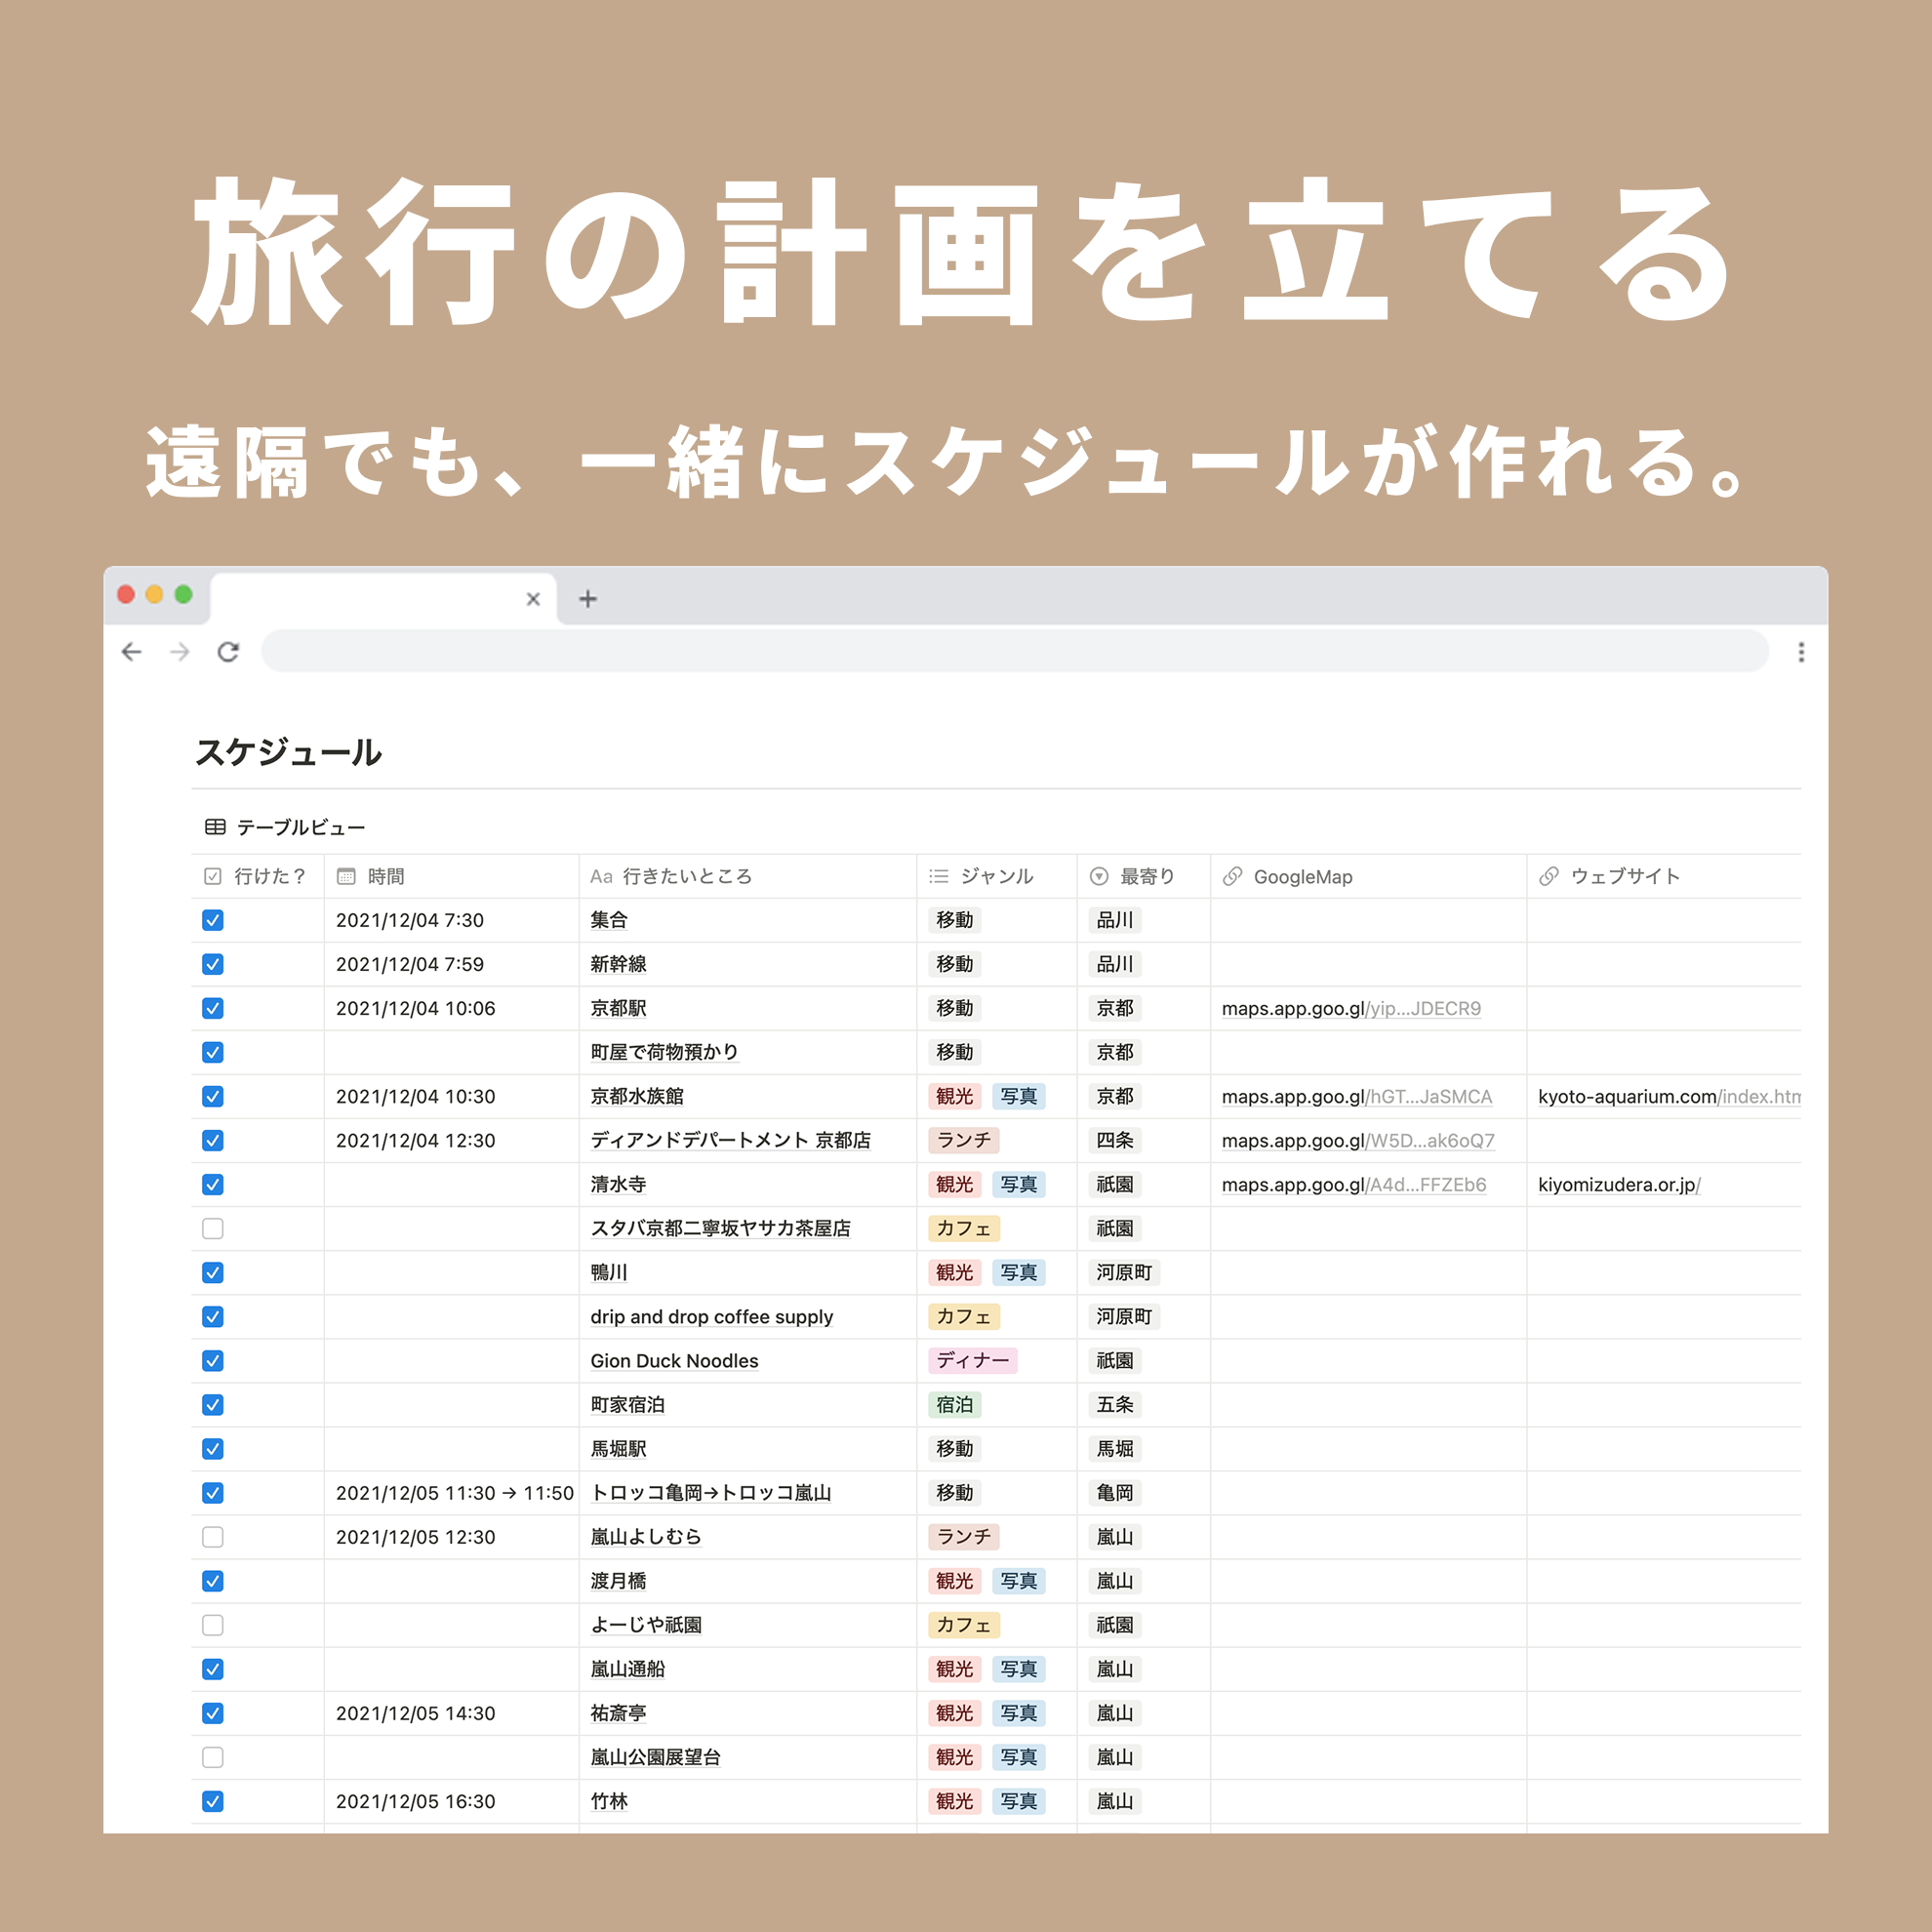The height and width of the screenshot is (1932, 1932).
Task: Check the 嵐山よしむら row checkbox
Action: click(x=213, y=1537)
